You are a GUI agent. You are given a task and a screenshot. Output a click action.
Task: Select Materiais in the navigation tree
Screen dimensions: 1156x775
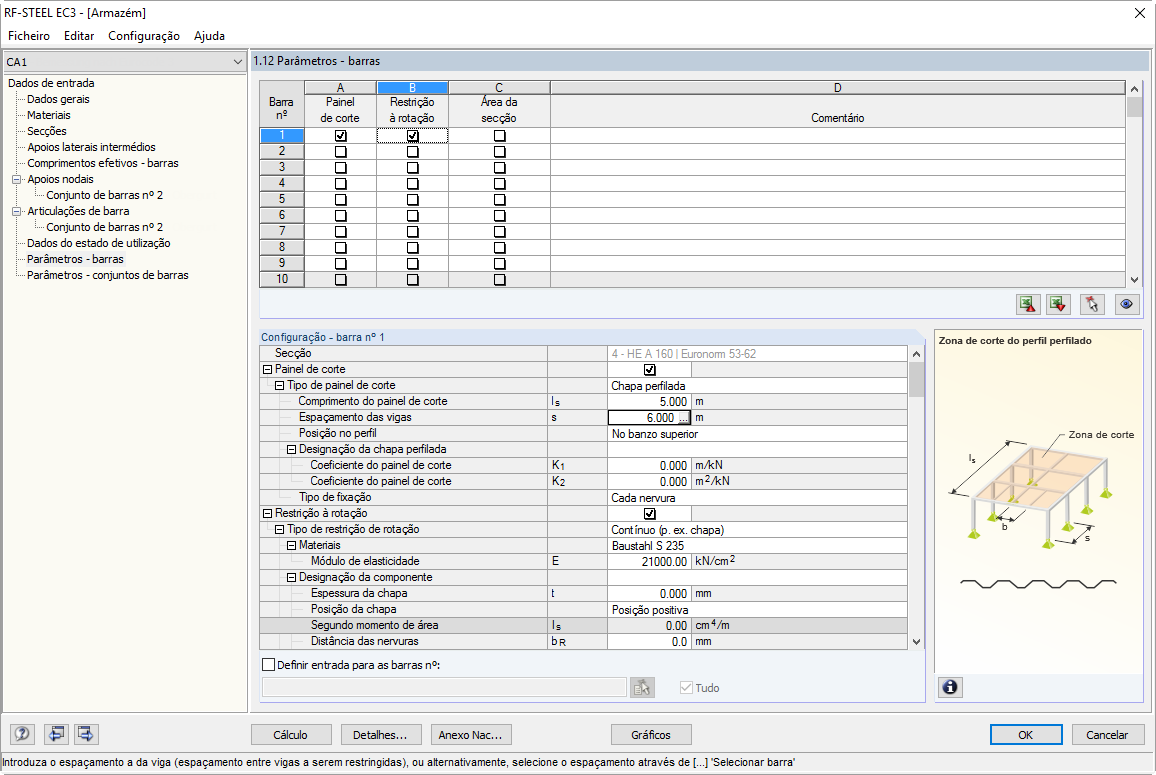(x=49, y=115)
